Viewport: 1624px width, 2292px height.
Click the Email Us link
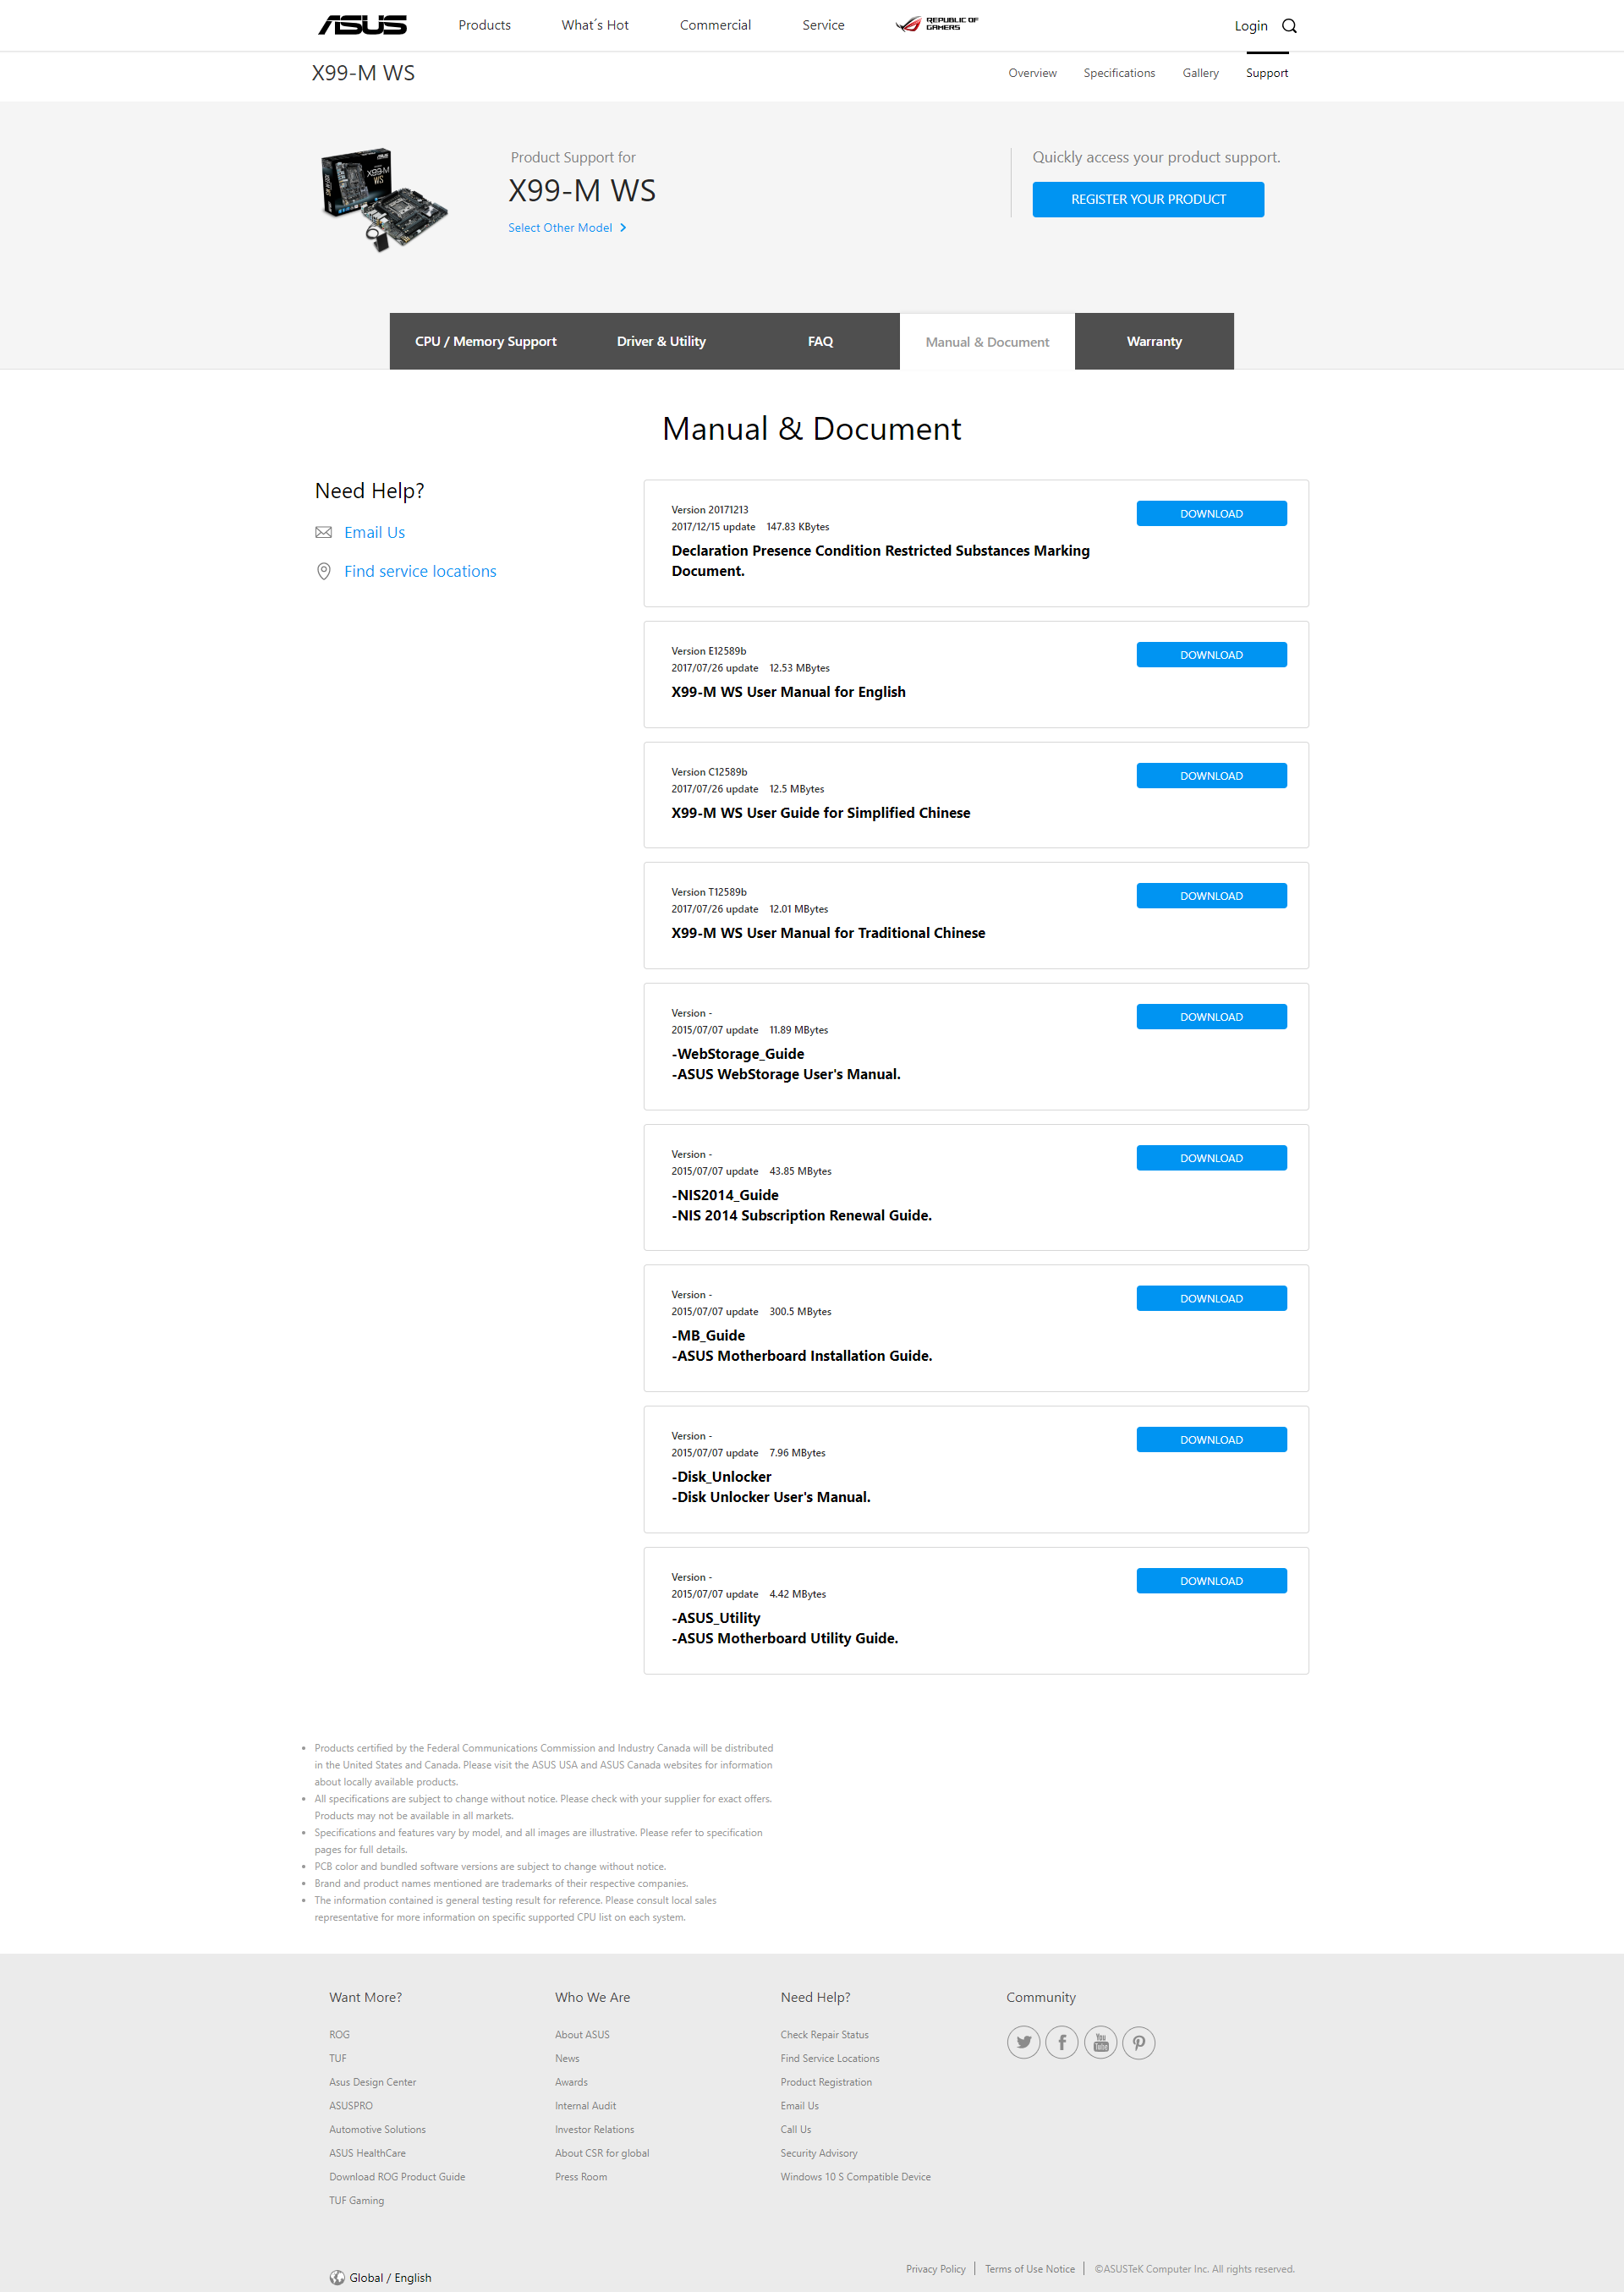374,532
